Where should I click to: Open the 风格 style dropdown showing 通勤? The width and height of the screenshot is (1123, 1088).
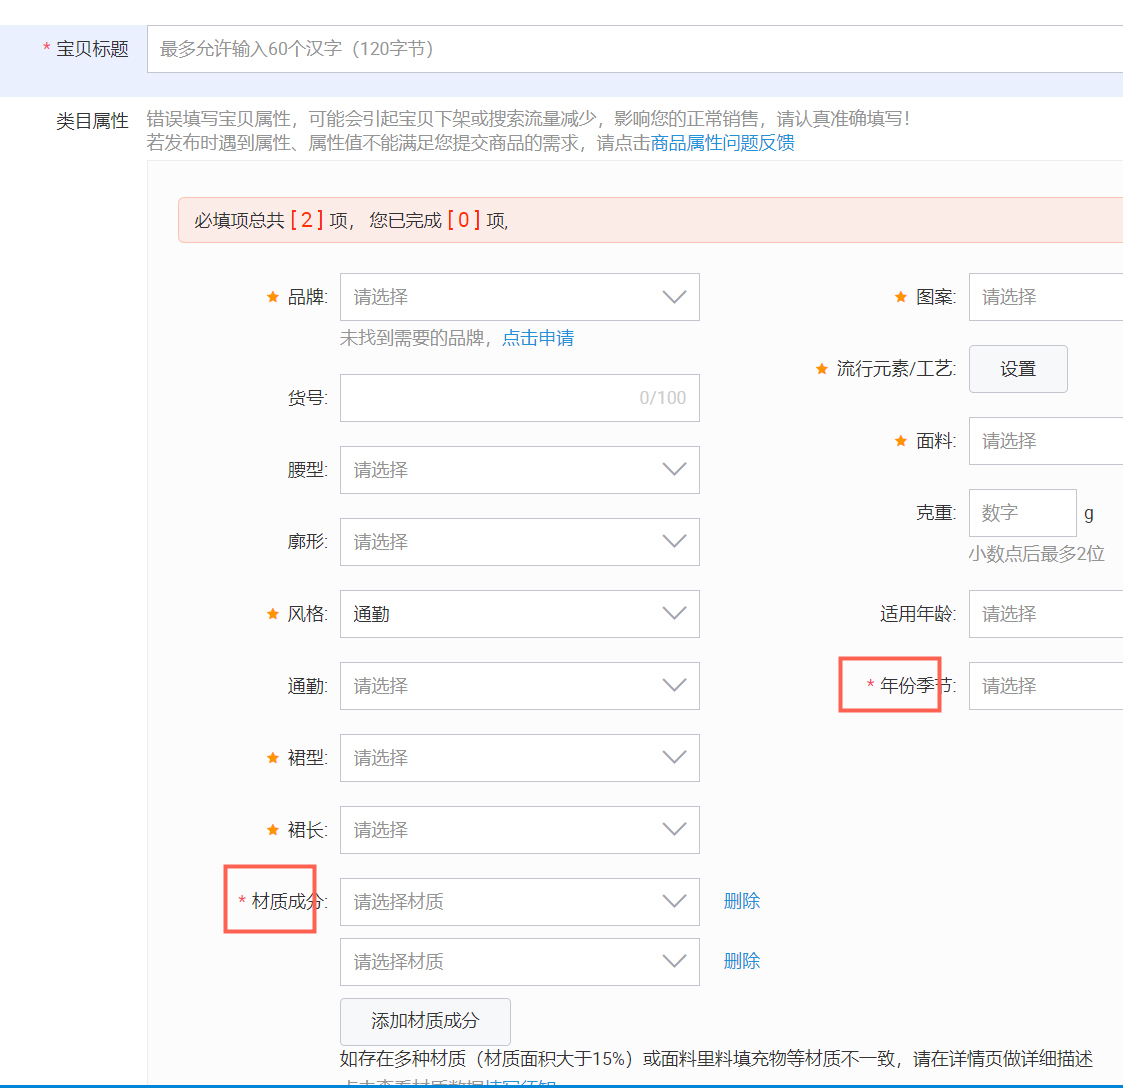[x=519, y=614]
